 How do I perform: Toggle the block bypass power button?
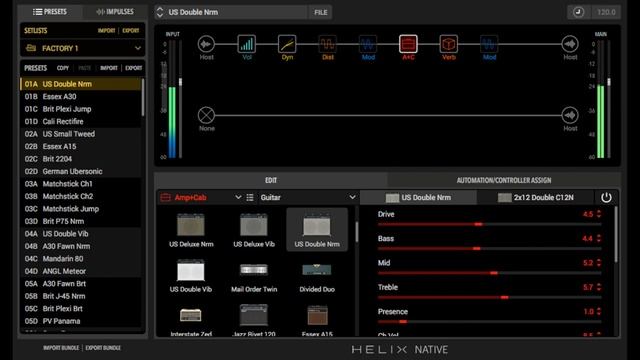(x=606, y=198)
